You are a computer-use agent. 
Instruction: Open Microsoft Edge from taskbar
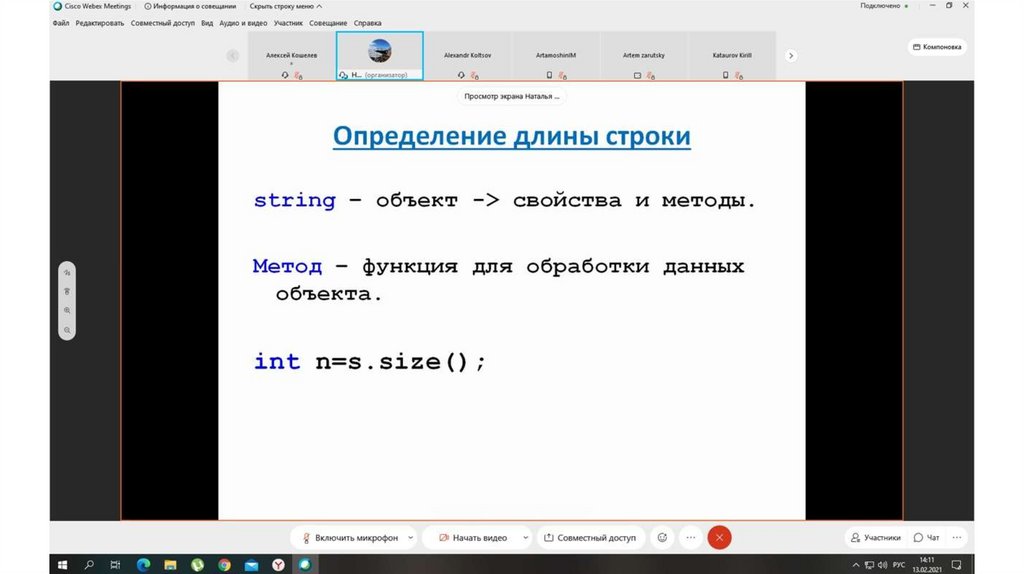tap(143, 565)
